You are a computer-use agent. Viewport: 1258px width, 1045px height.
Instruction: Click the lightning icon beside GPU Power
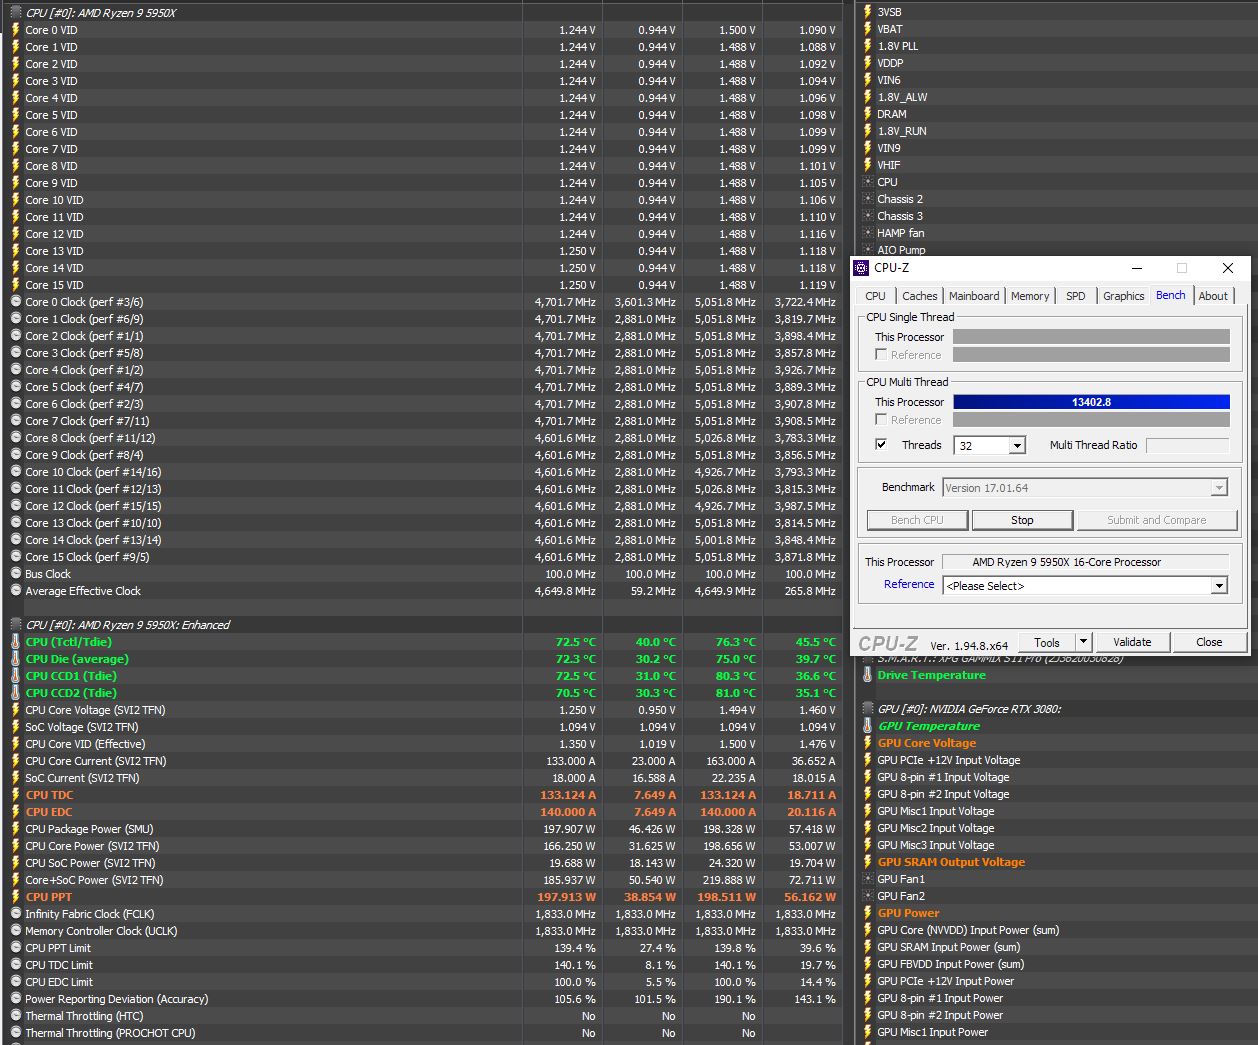867,913
